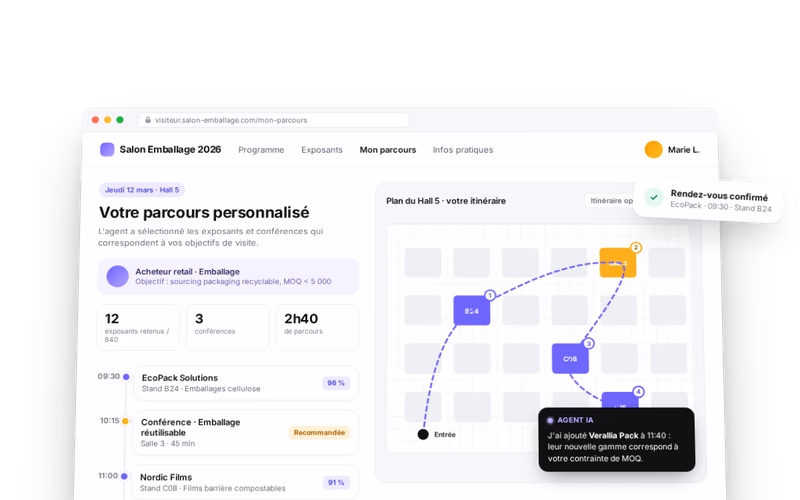The width and height of the screenshot is (800, 500).
Task: Open the Conférence Emballage réutilisable card
Action: 245,432
